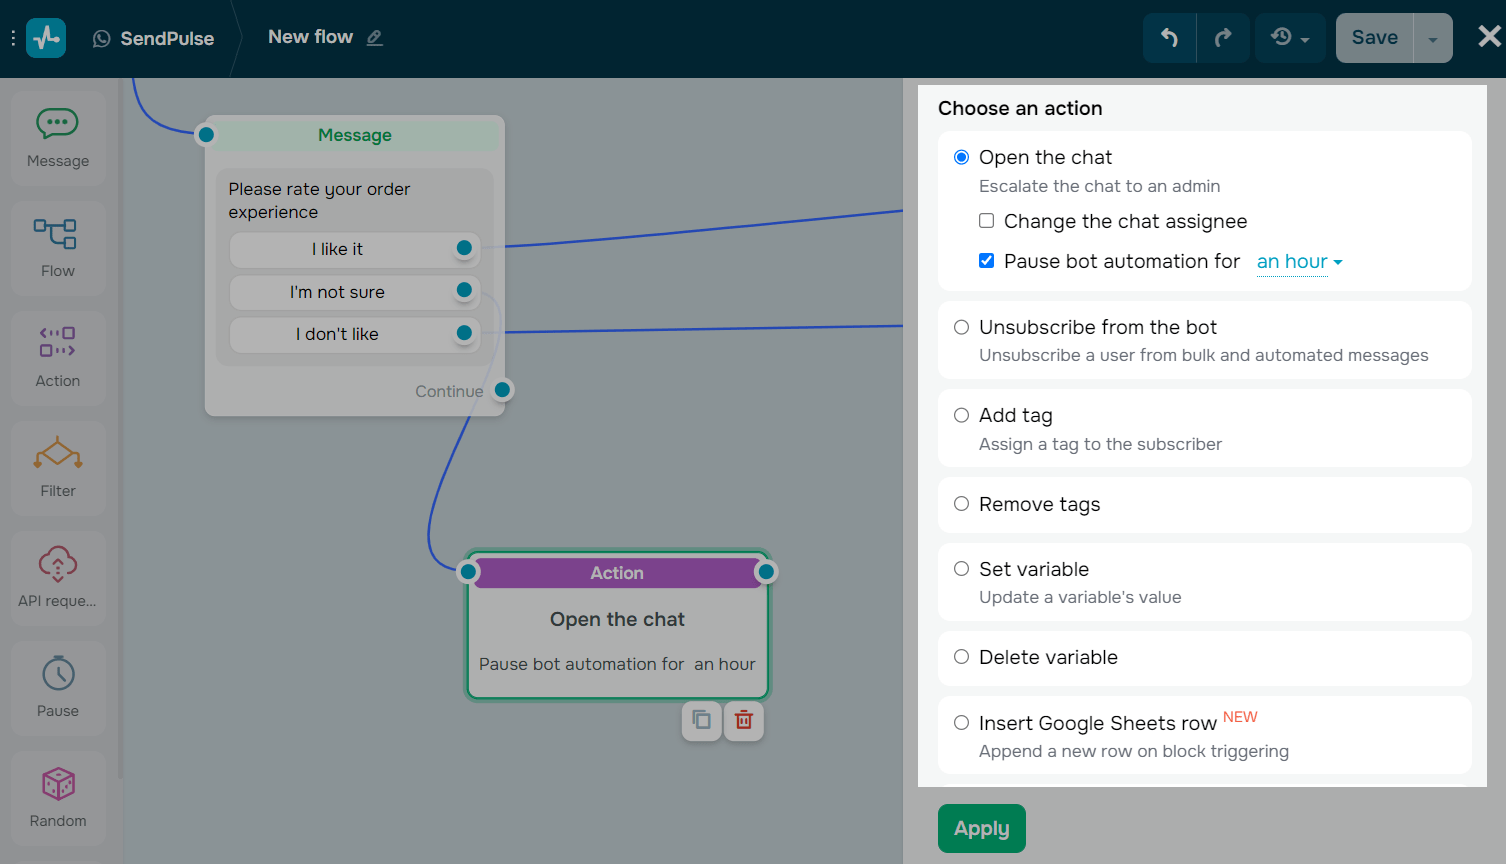Screen dimensions: 1506x864
Task: Open the Save button dropdown arrow
Action: pyautogui.click(x=1432, y=37)
